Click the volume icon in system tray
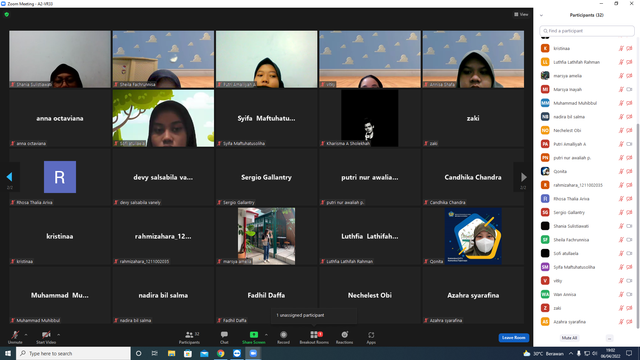 pyautogui.click(x=595, y=353)
